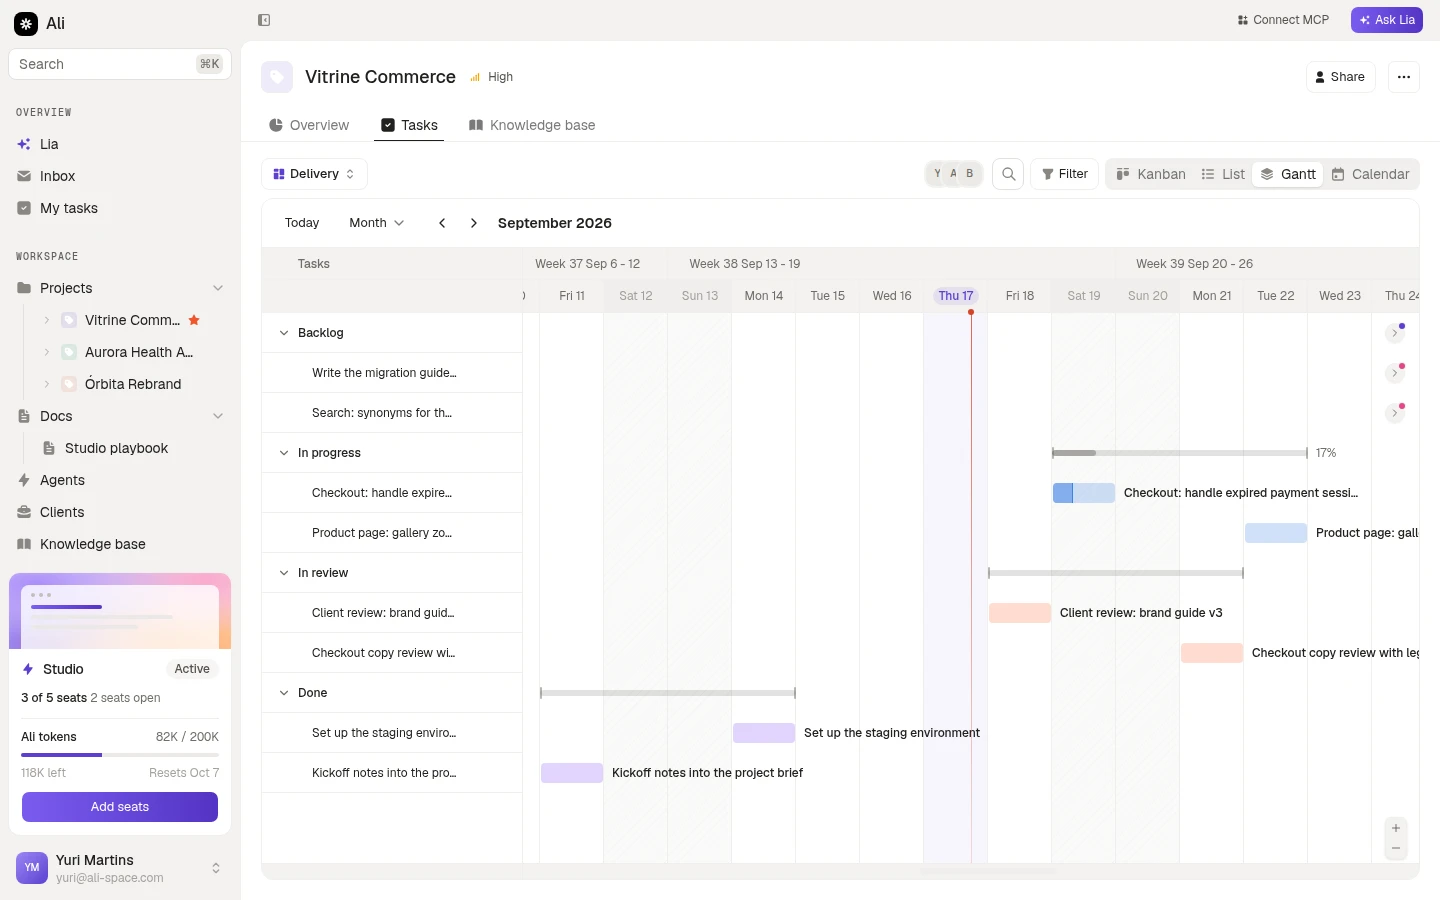Toggle the favorite star on Vitrine Comm

[x=194, y=320]
